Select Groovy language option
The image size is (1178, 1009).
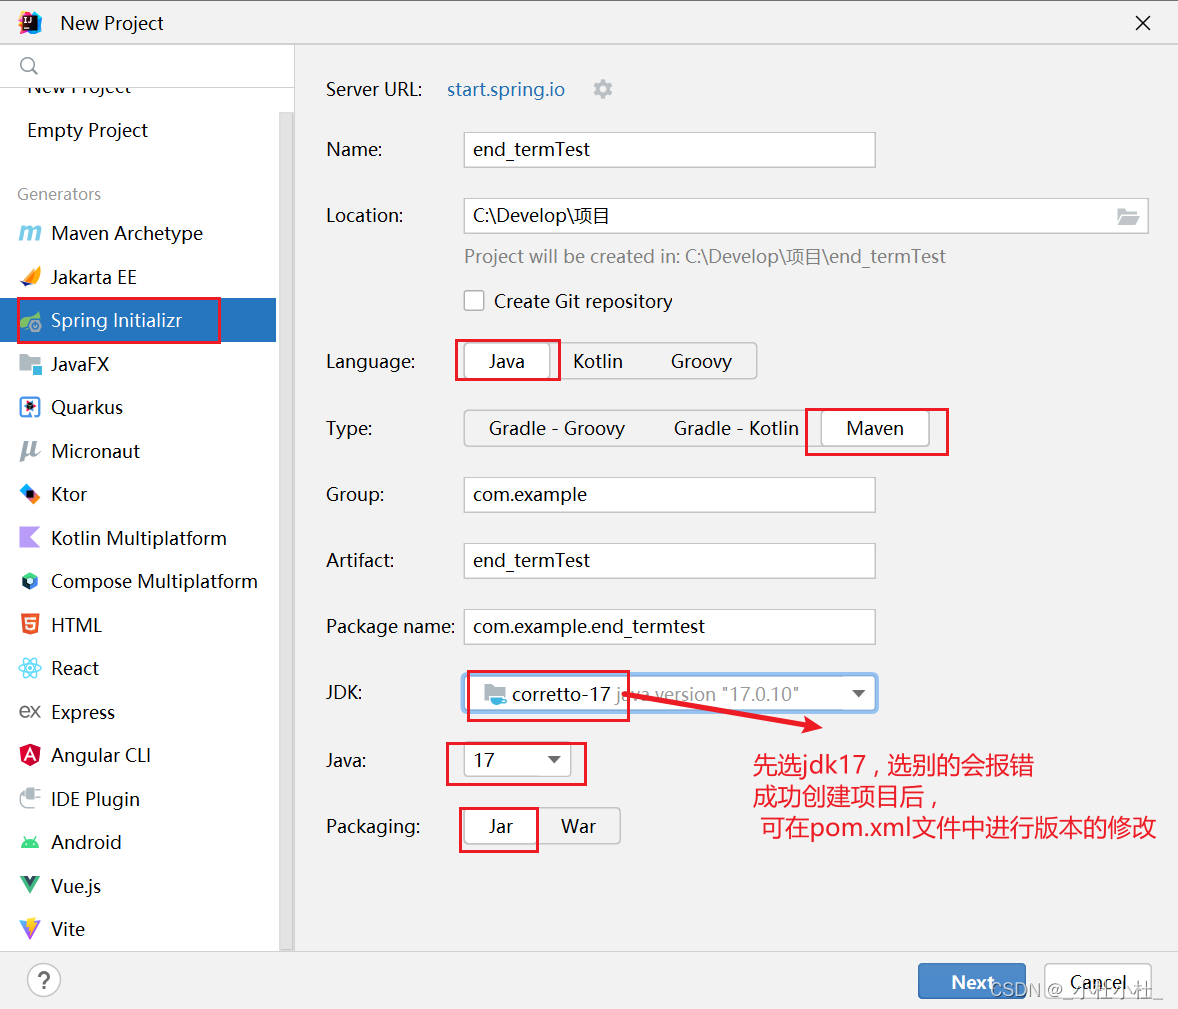click(701, 361)
